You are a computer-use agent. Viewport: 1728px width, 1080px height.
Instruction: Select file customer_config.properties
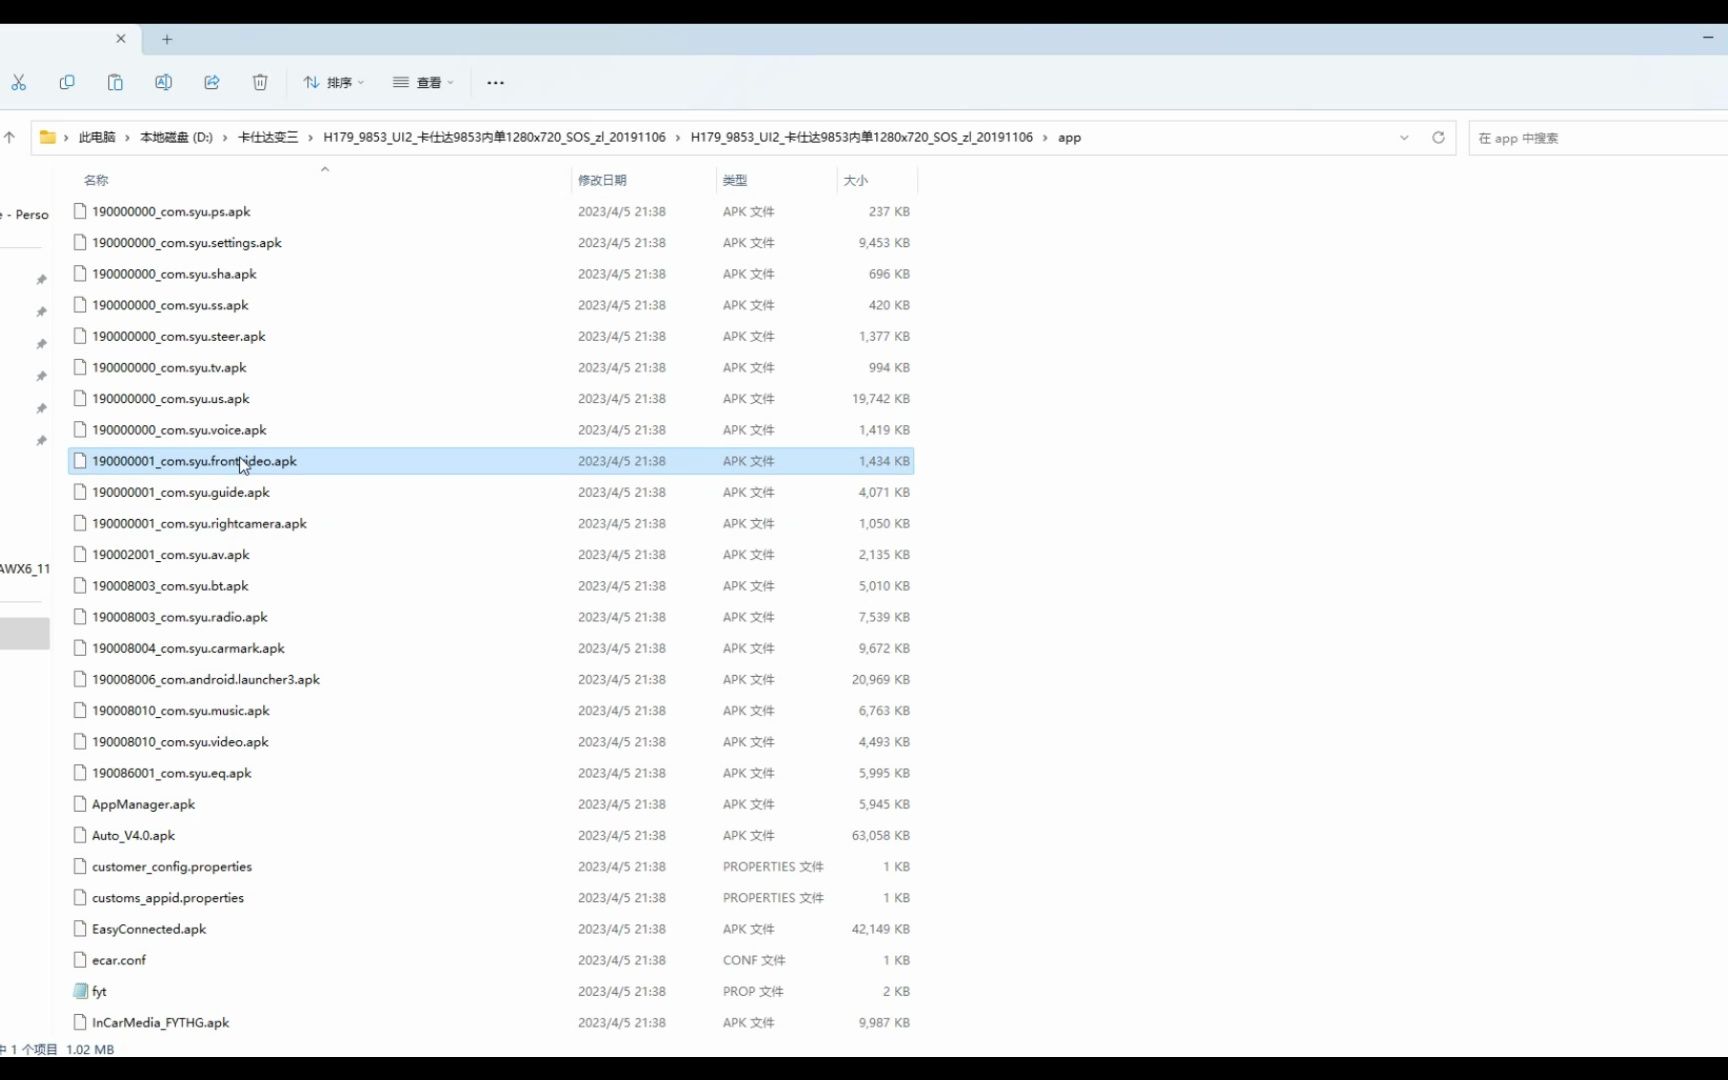(491, 866)
